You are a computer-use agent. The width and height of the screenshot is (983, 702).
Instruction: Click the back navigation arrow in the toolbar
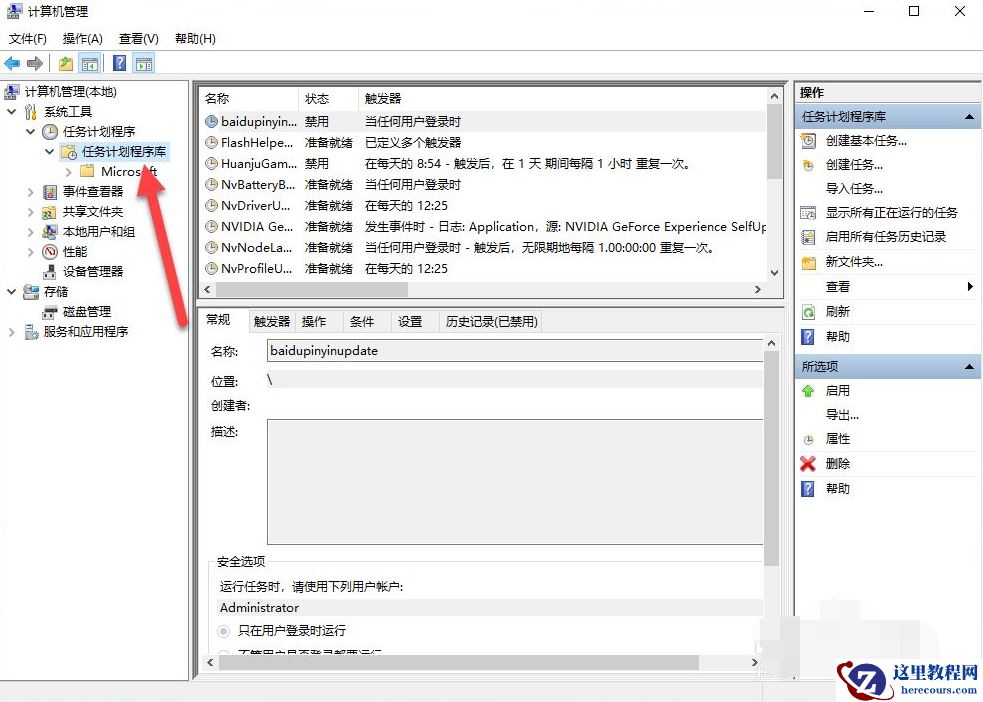pos(12,62)
